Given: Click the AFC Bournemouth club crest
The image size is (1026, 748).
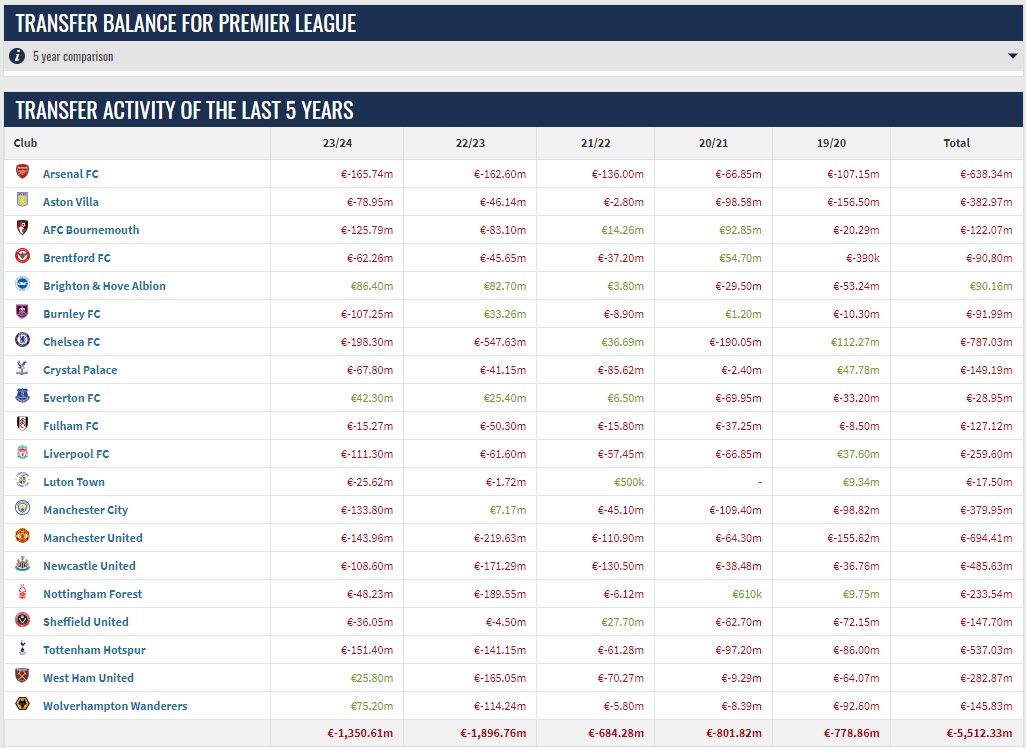Looking at the screenshot, I should point(22,228).
